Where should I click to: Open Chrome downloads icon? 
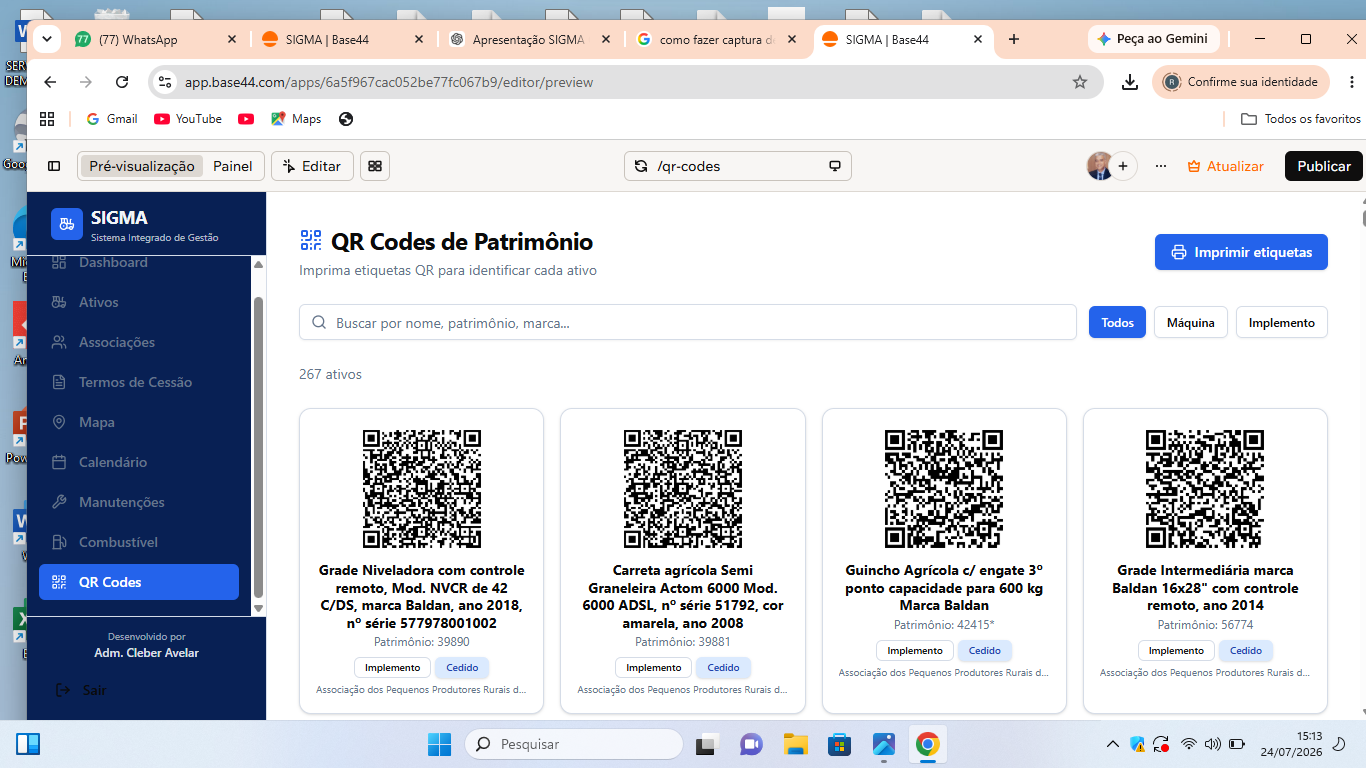coord(1130,82)
